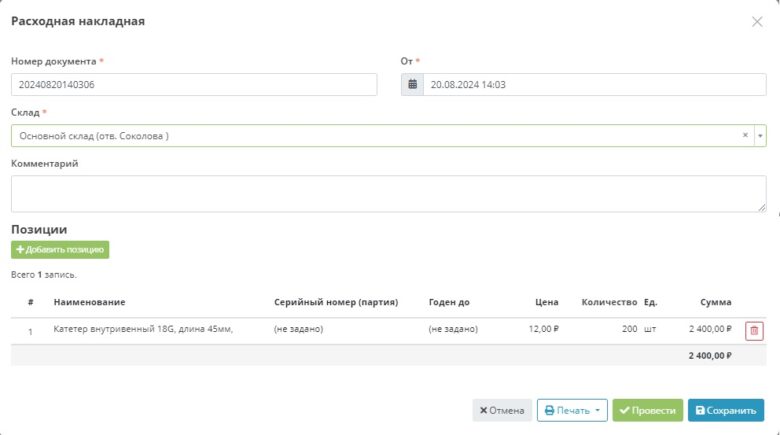Click the Сохранить button
This screenshot has height=435, width=780.
pyautogui.click(x=726, y=411)
